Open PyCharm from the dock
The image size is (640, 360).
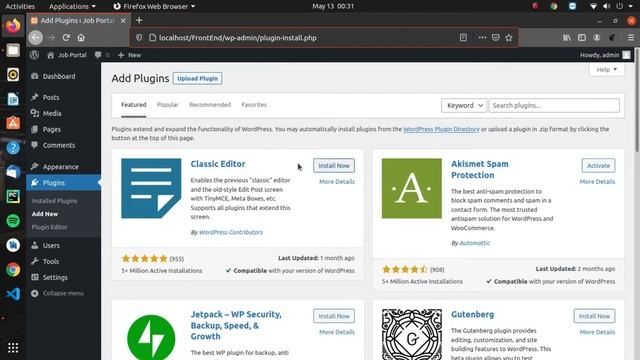click(x=13, y=196)
